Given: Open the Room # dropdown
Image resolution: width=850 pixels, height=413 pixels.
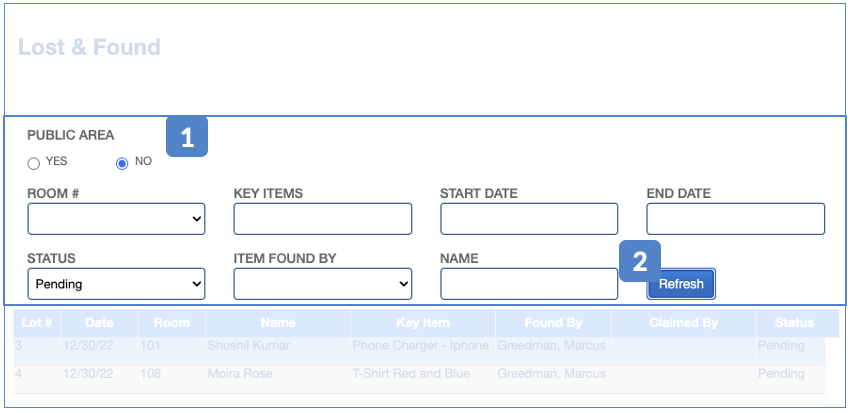Looking at the screenshot, I should 116,219.
